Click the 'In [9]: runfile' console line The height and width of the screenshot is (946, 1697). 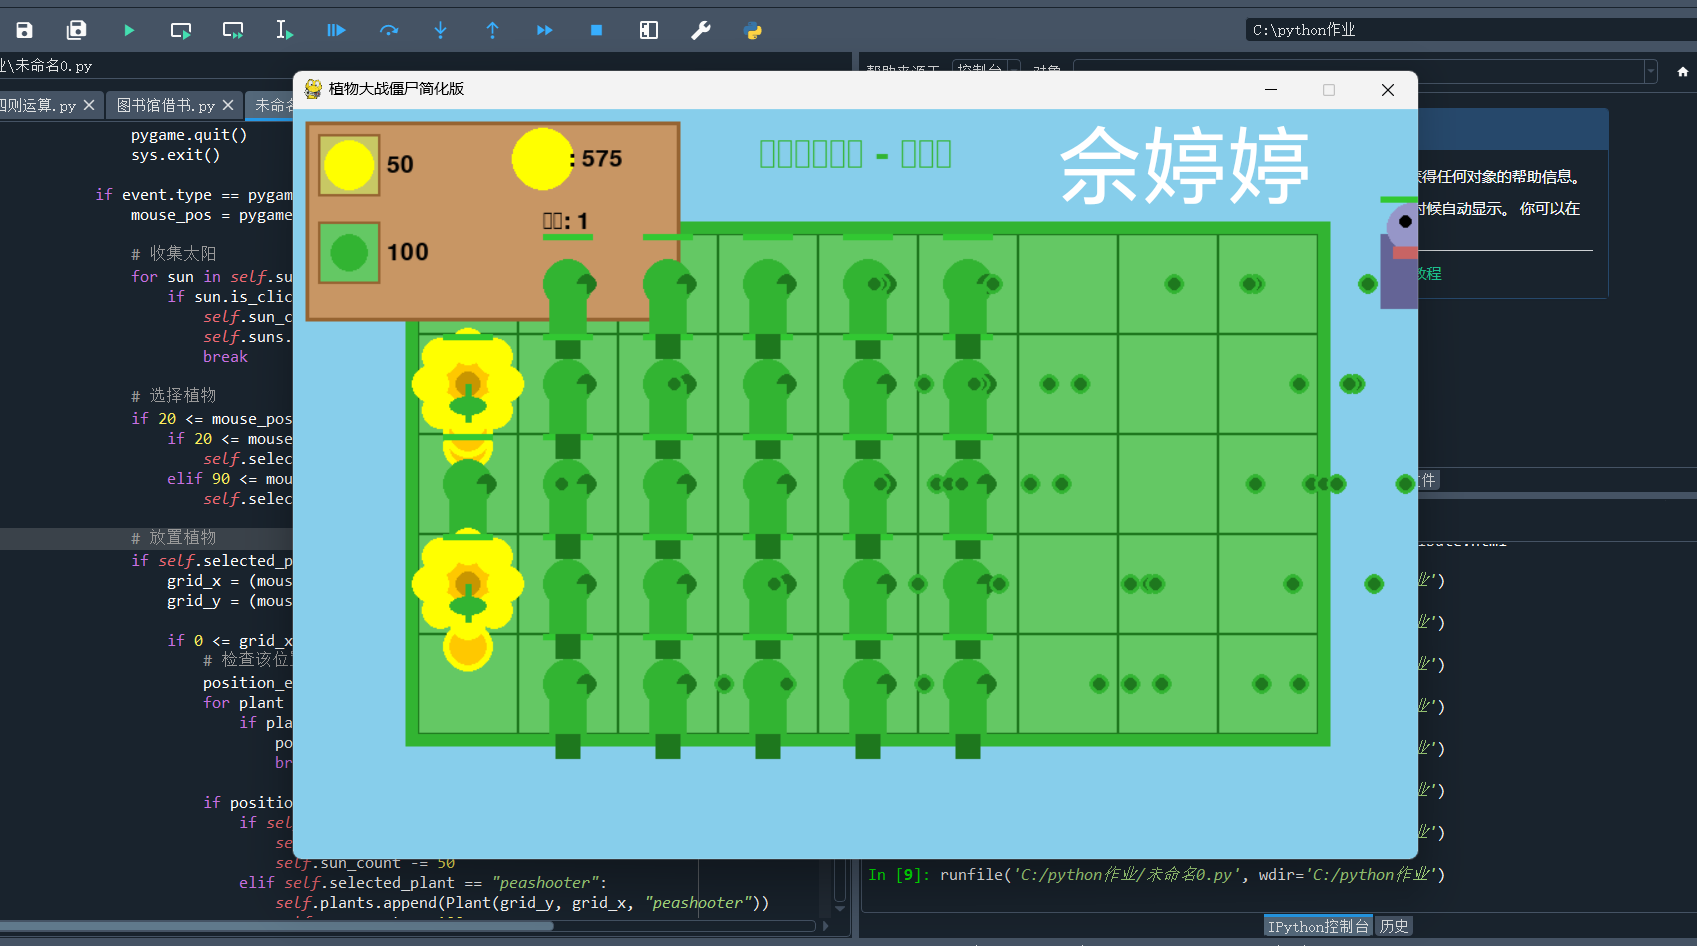[1156, 875]
